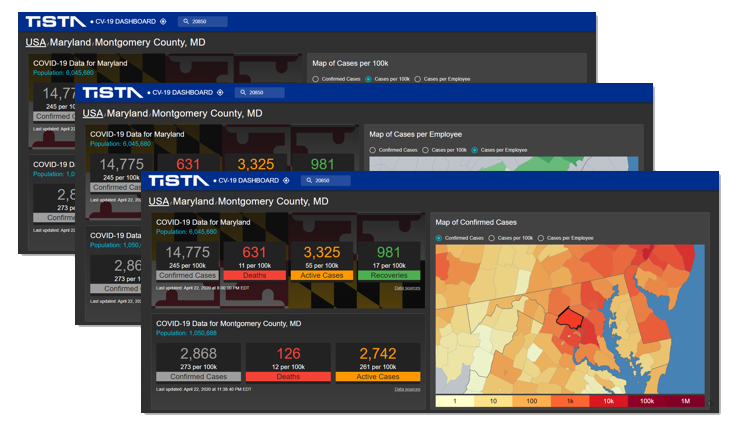
Task: Click USA breadcrumb link in front window
Action: (x=159, y=201)
